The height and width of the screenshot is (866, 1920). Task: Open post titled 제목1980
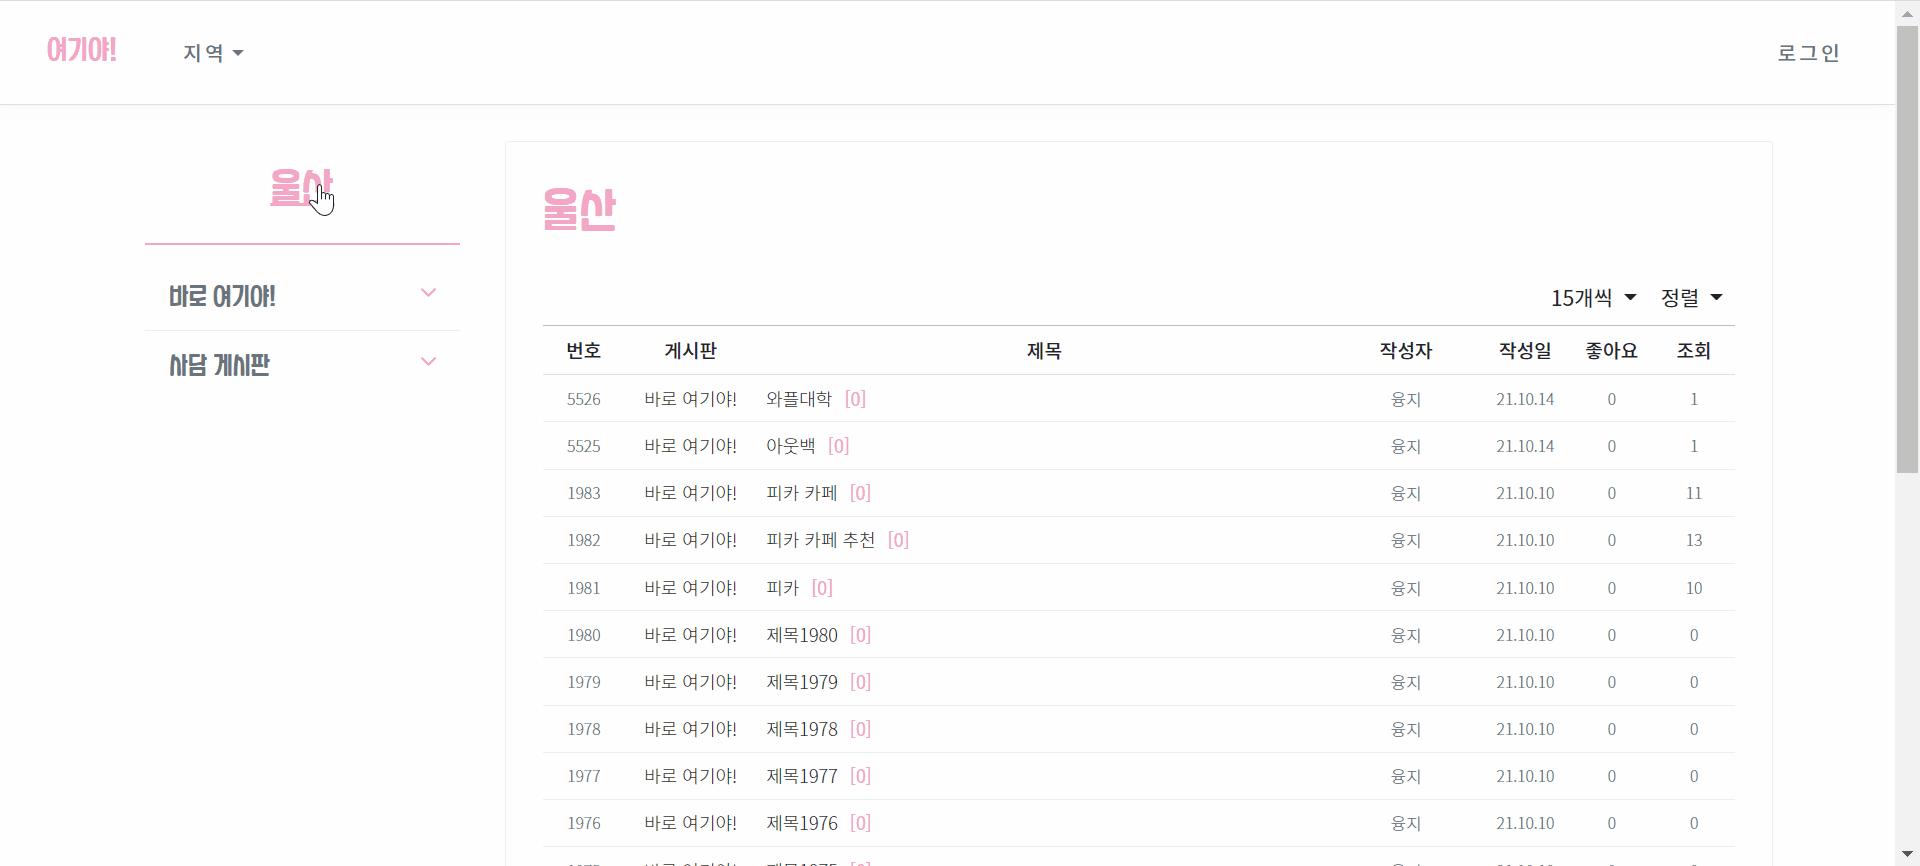point(802,635)
